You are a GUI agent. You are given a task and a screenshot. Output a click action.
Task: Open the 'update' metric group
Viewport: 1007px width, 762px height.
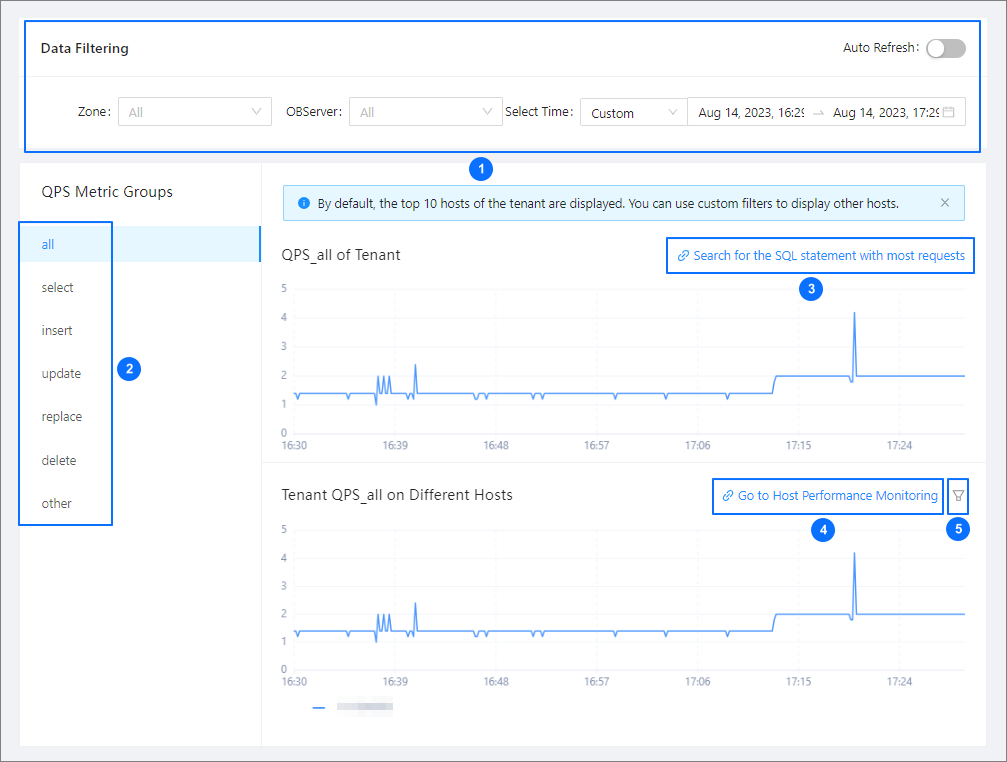[61, 373]
